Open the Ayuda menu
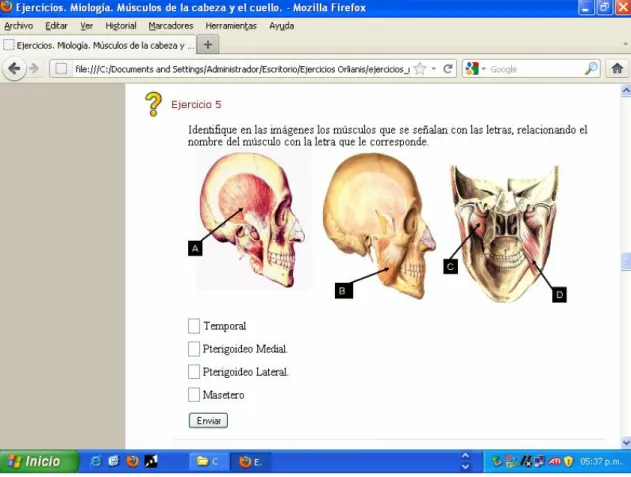 coord(281,26)
